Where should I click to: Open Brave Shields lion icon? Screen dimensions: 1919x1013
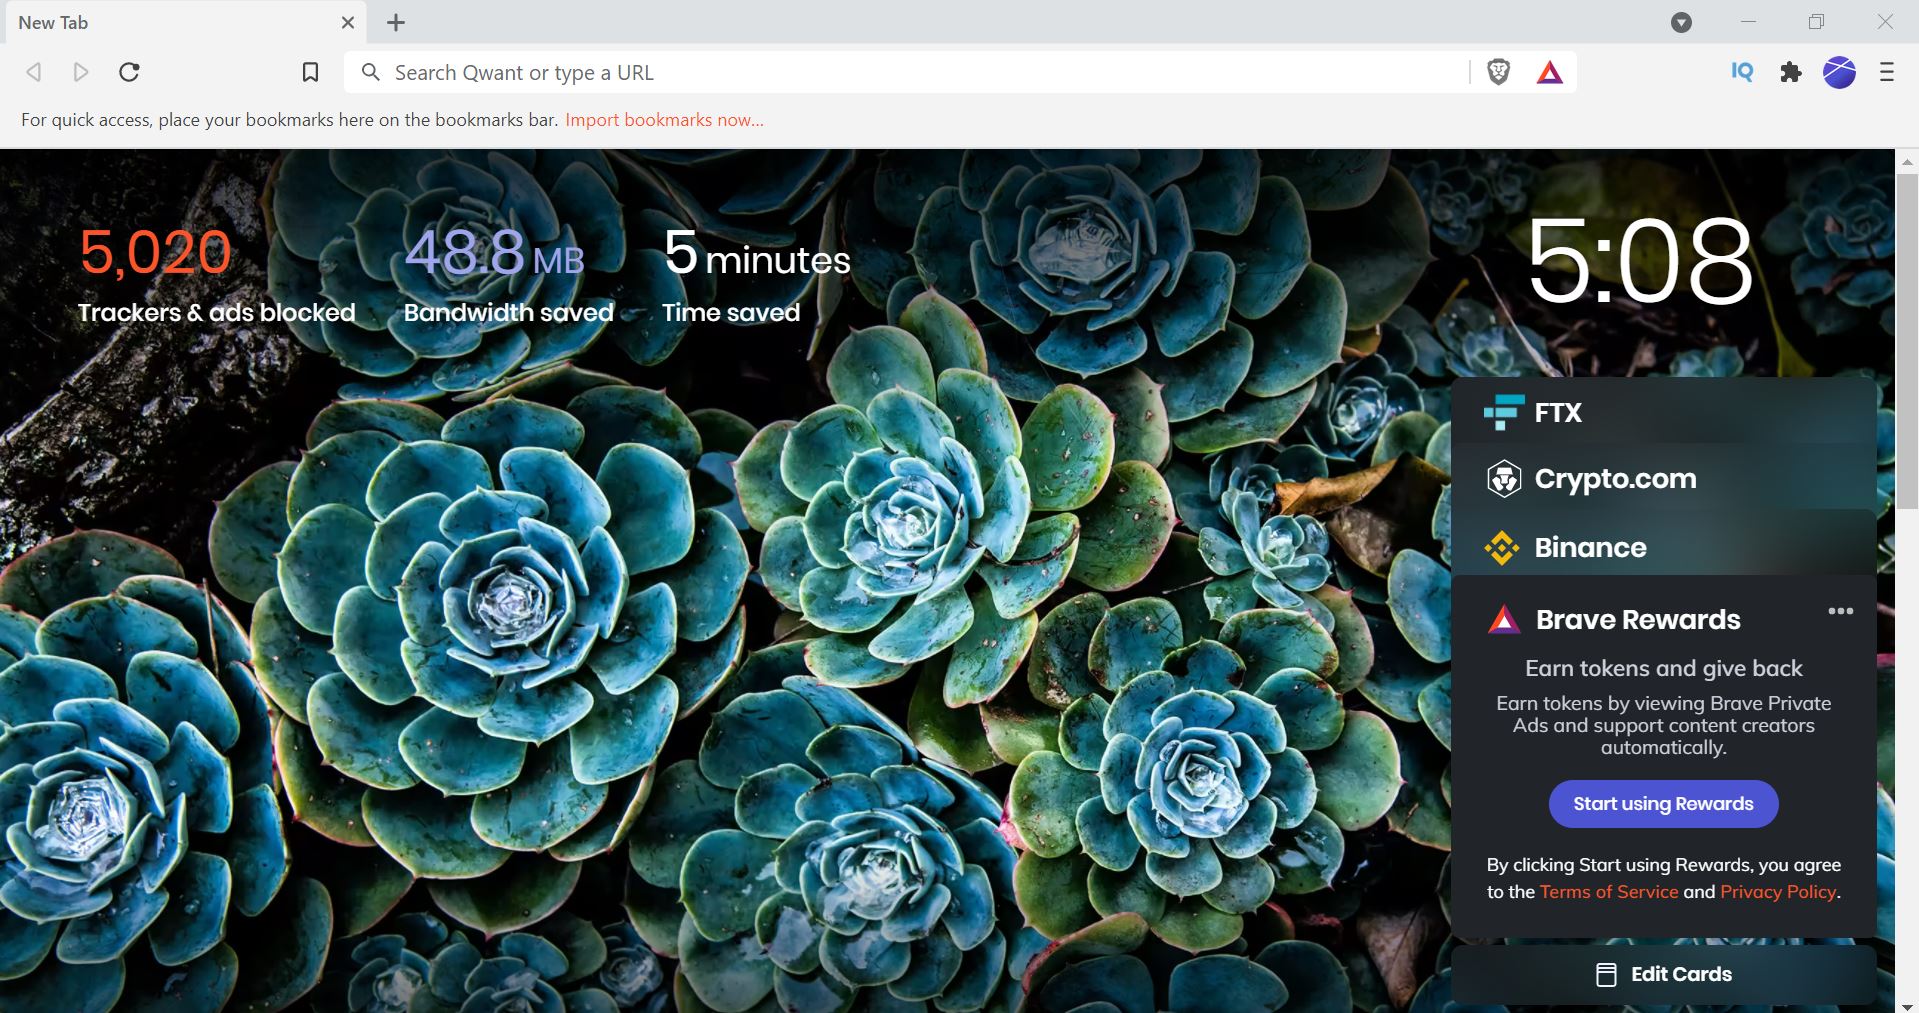1498,72
